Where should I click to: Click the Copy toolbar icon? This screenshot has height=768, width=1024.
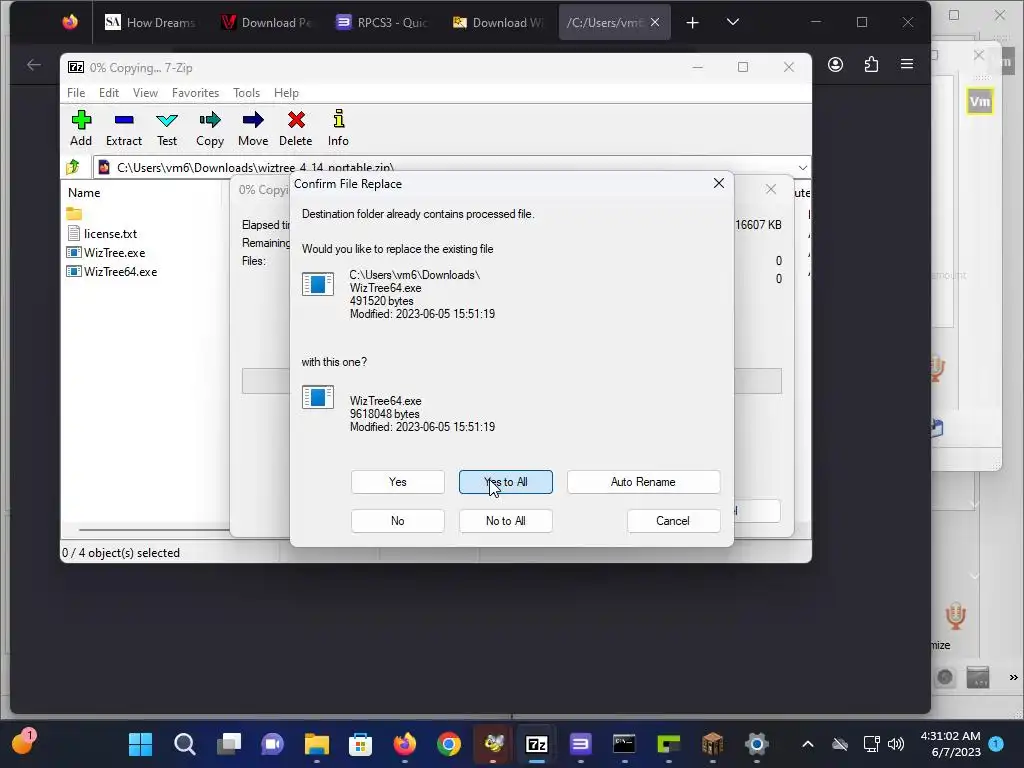[x=210, y=128]
